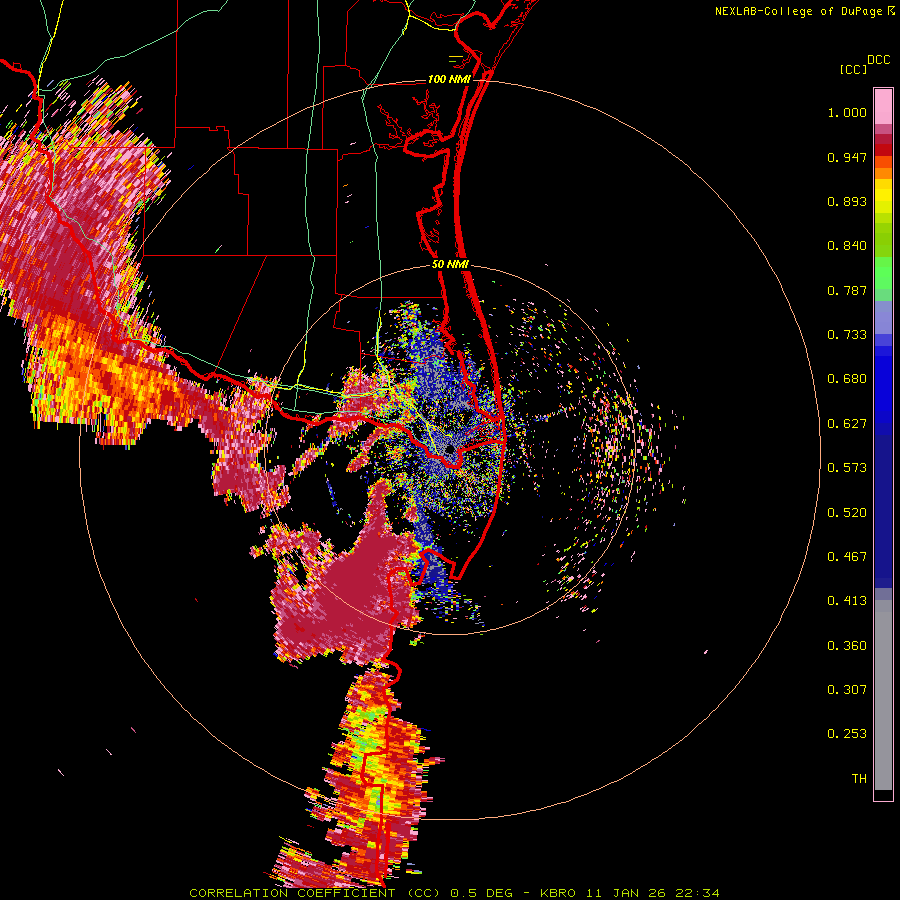Image resolution: width=900 pixels, height=900 pixels.
Task: Click the 0.627 color scale value
Action: pyautogui.click(x=847, y=424)
